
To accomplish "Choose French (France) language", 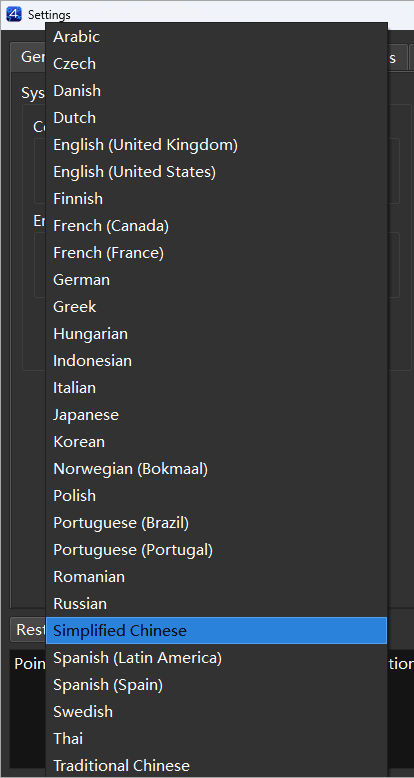I will tap(216, 253).
